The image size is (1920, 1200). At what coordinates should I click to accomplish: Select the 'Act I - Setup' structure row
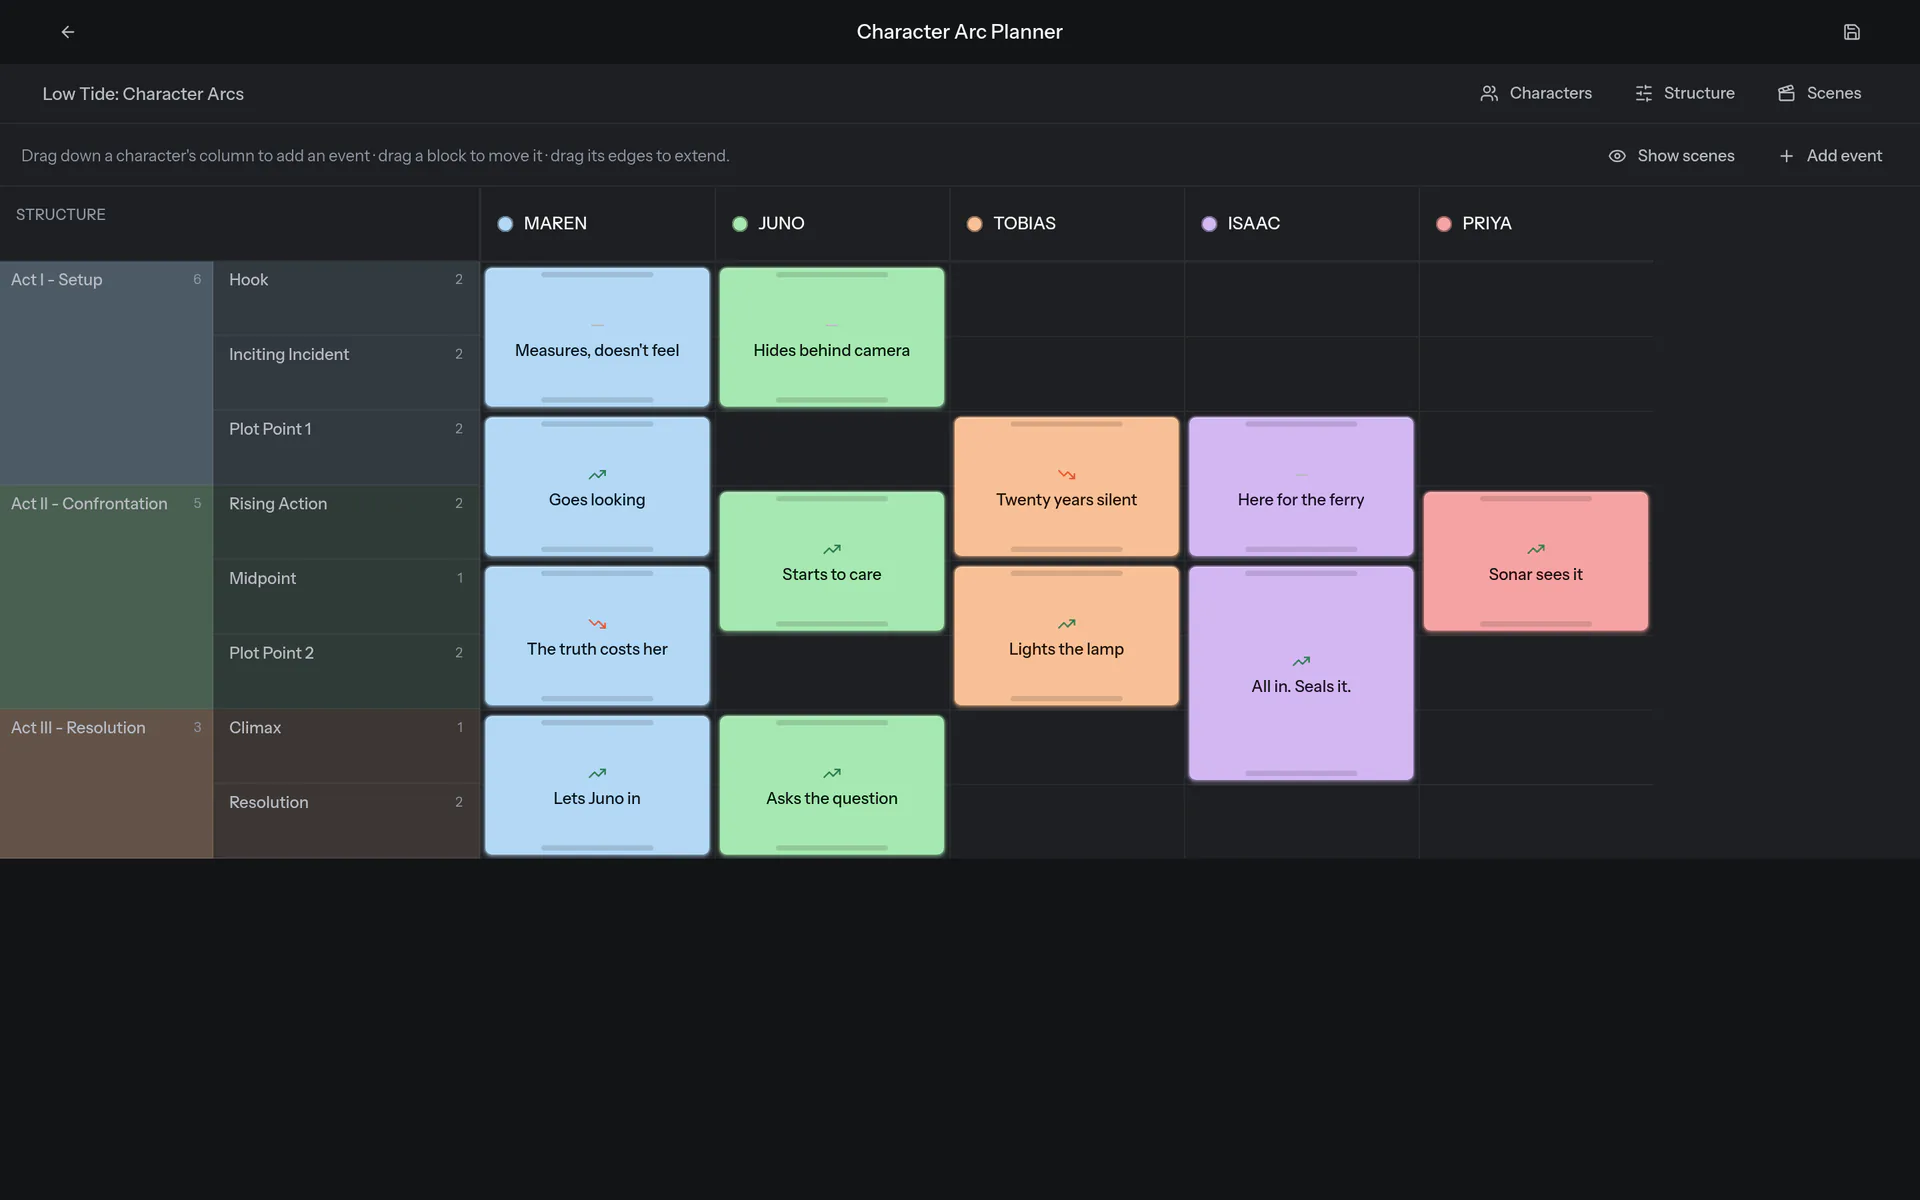click(x=106, y=374)
